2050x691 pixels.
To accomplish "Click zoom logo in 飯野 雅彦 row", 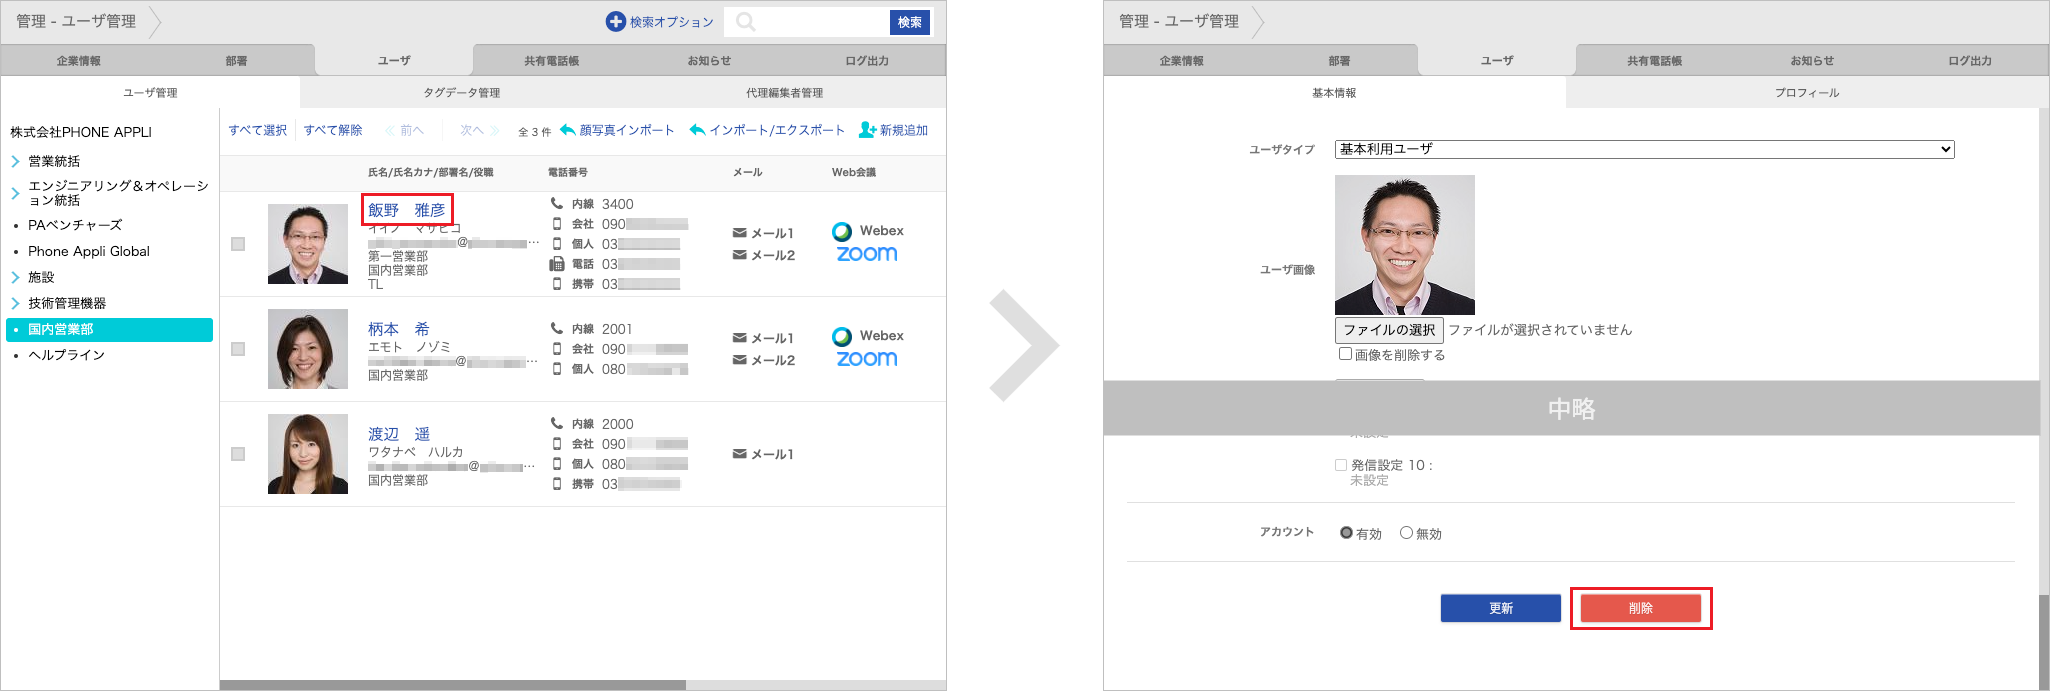I will pos(867,254).
